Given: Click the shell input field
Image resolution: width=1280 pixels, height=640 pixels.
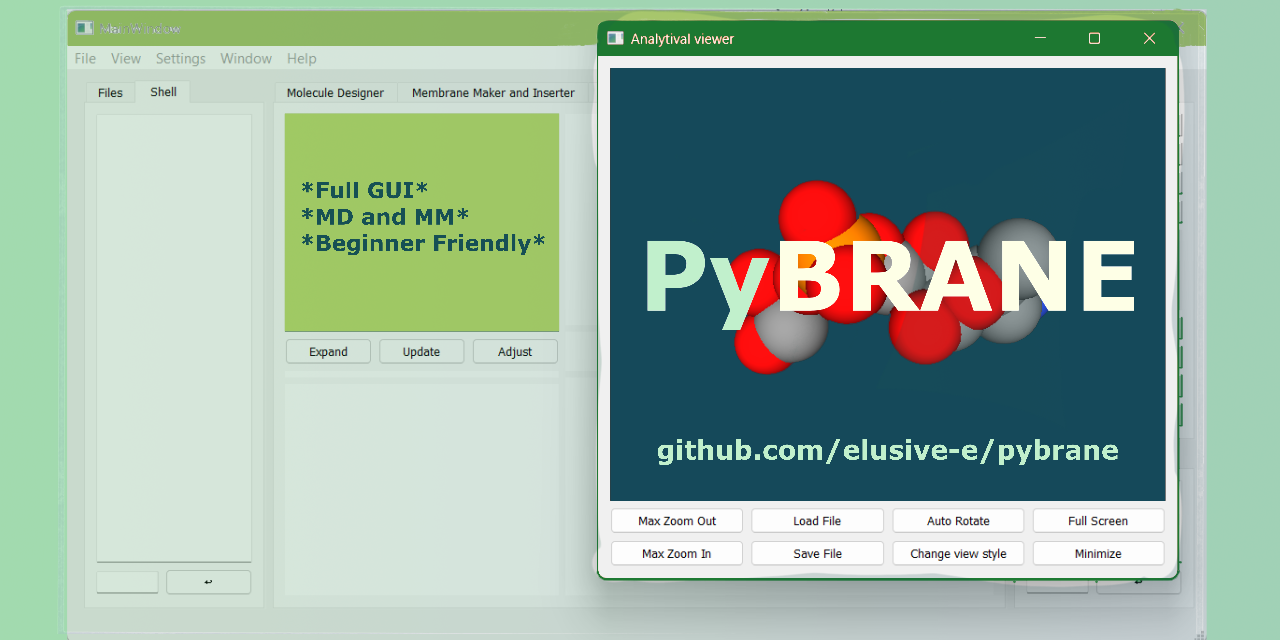Looking at the screenshot, I should pyautogui.click(x=127, y=582).
